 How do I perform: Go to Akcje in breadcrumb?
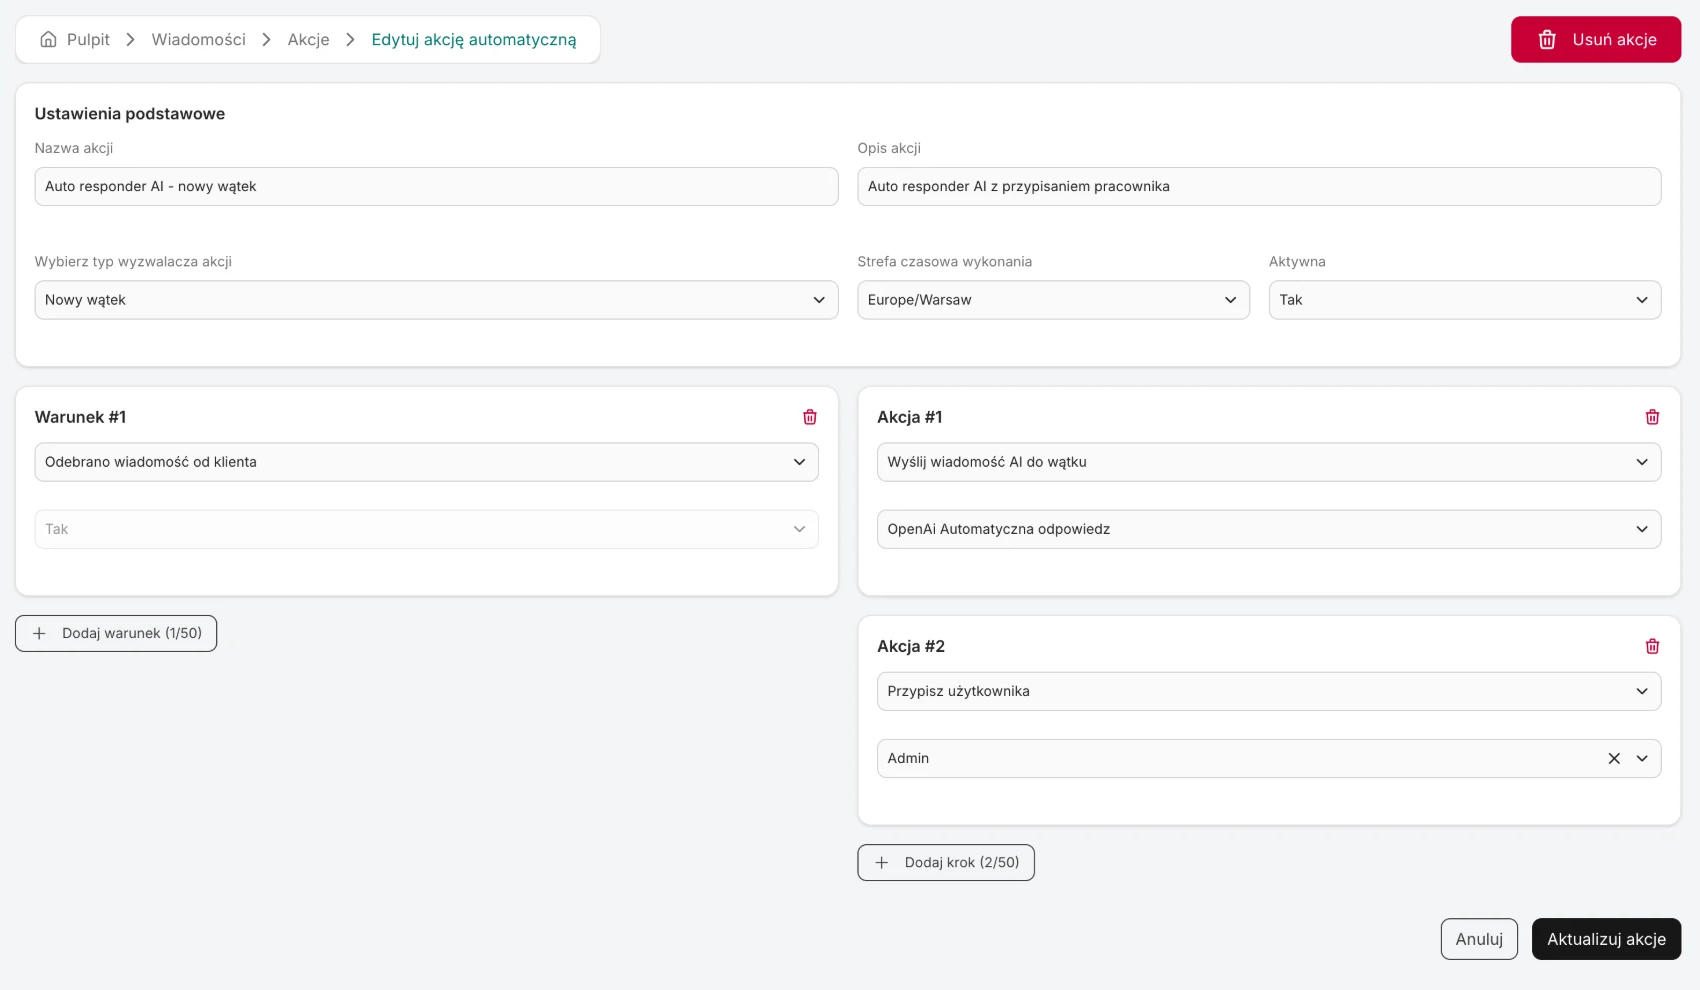(x=308, y=40)
